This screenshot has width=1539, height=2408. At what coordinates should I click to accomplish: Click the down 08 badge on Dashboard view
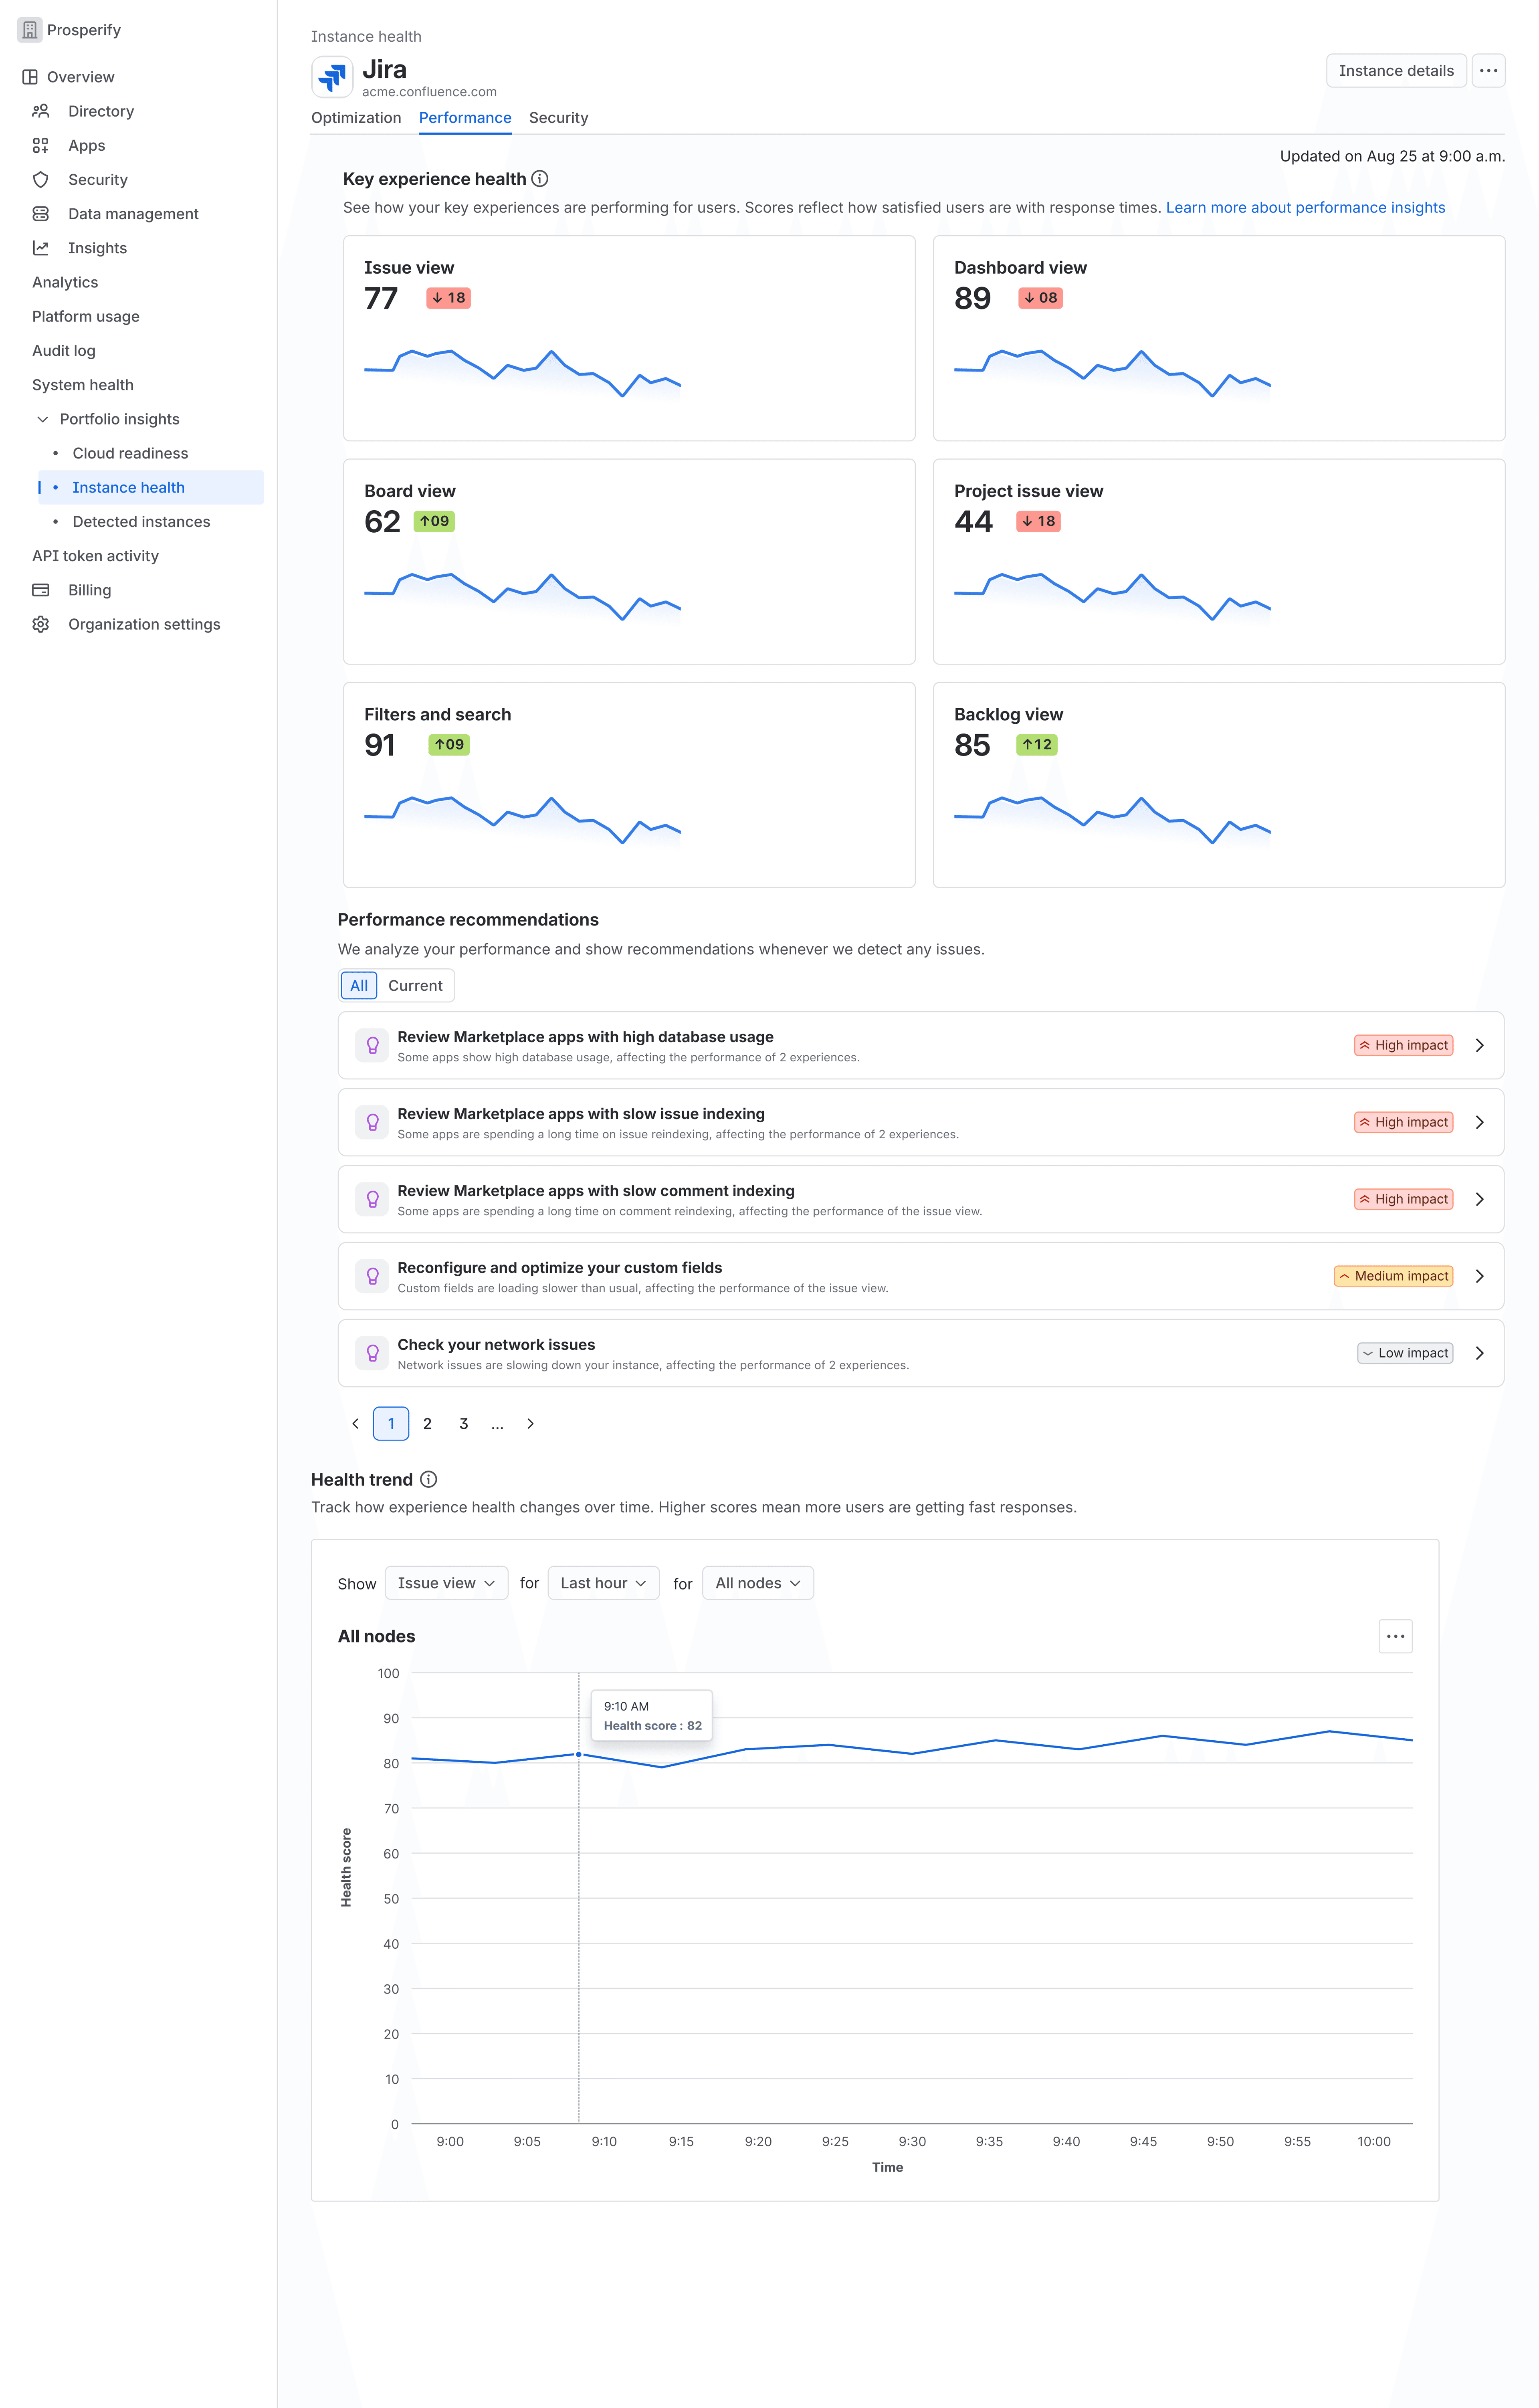1040,298
